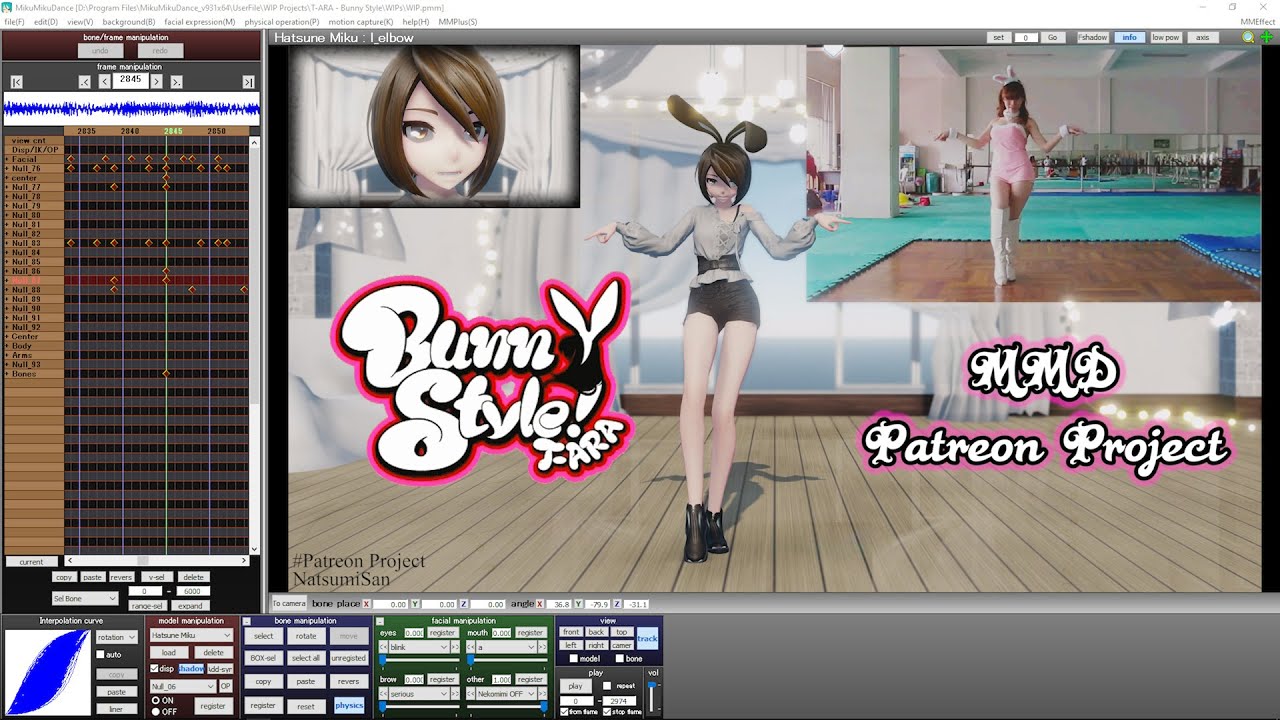Enable the view model checkbox
This screenshot has width=1280, height=720.
(x=574, y=659)
